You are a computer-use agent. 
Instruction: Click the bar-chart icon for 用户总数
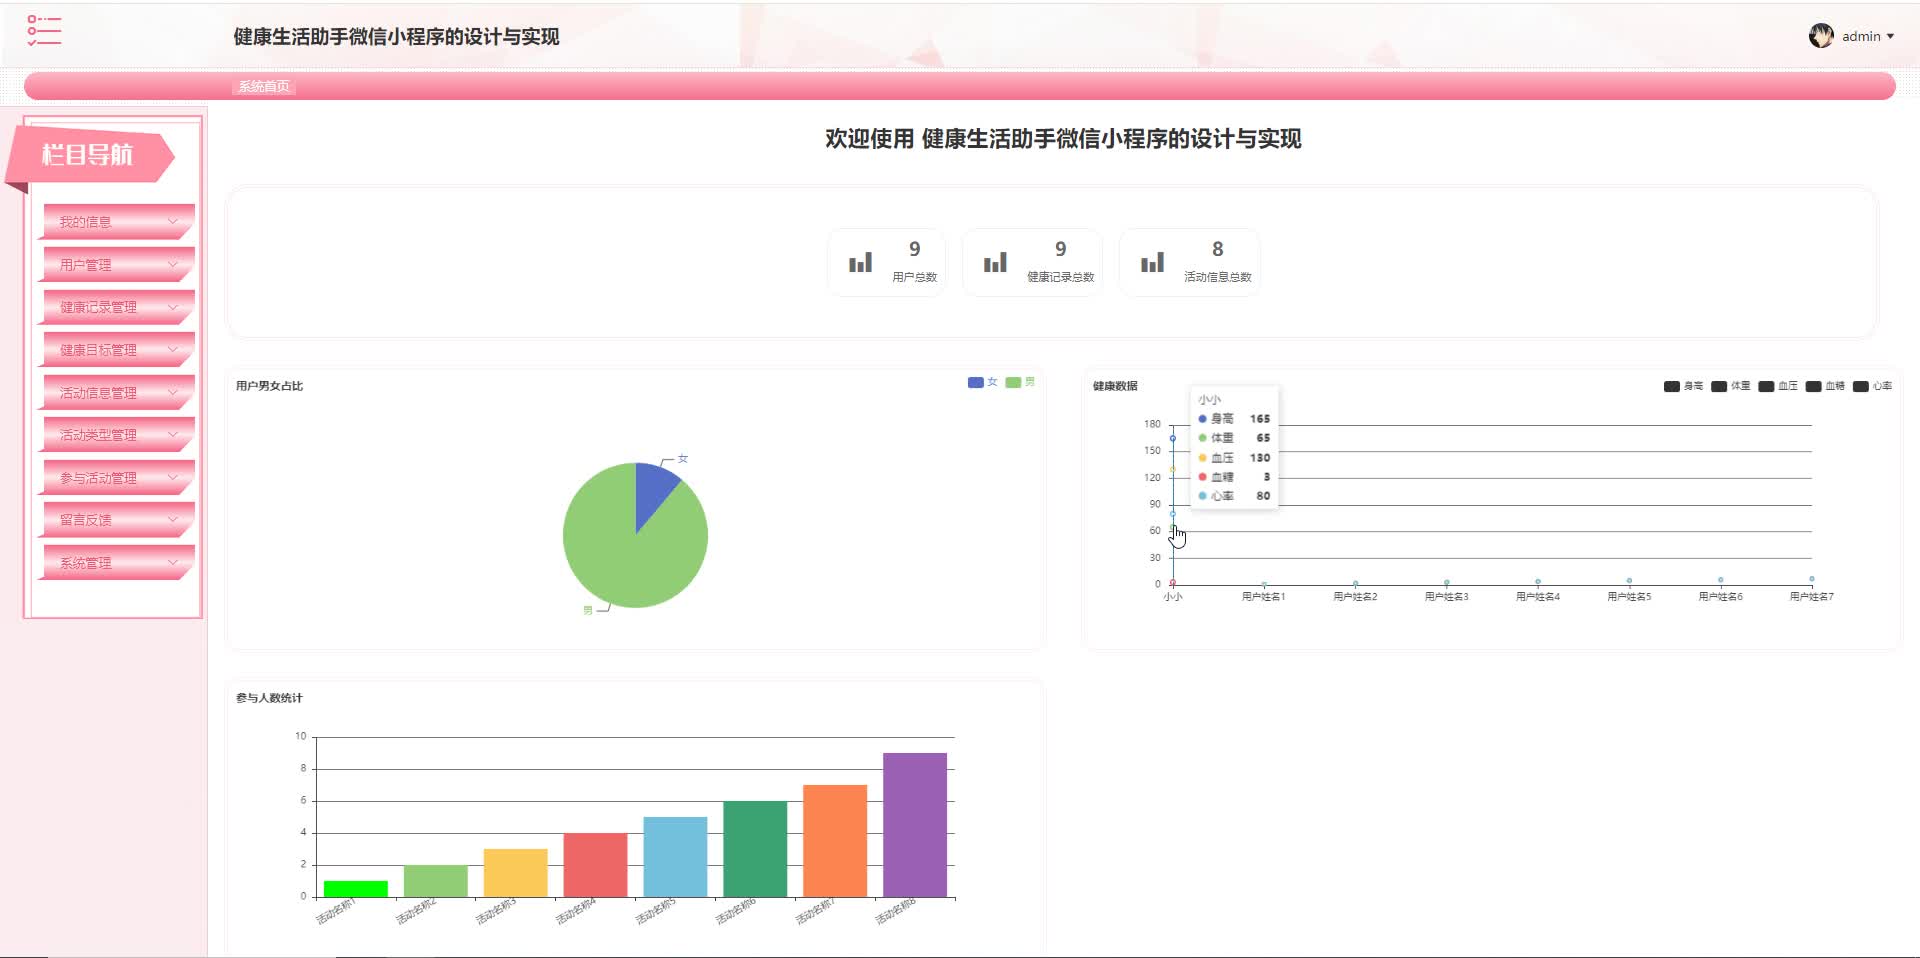click(860, 262)
